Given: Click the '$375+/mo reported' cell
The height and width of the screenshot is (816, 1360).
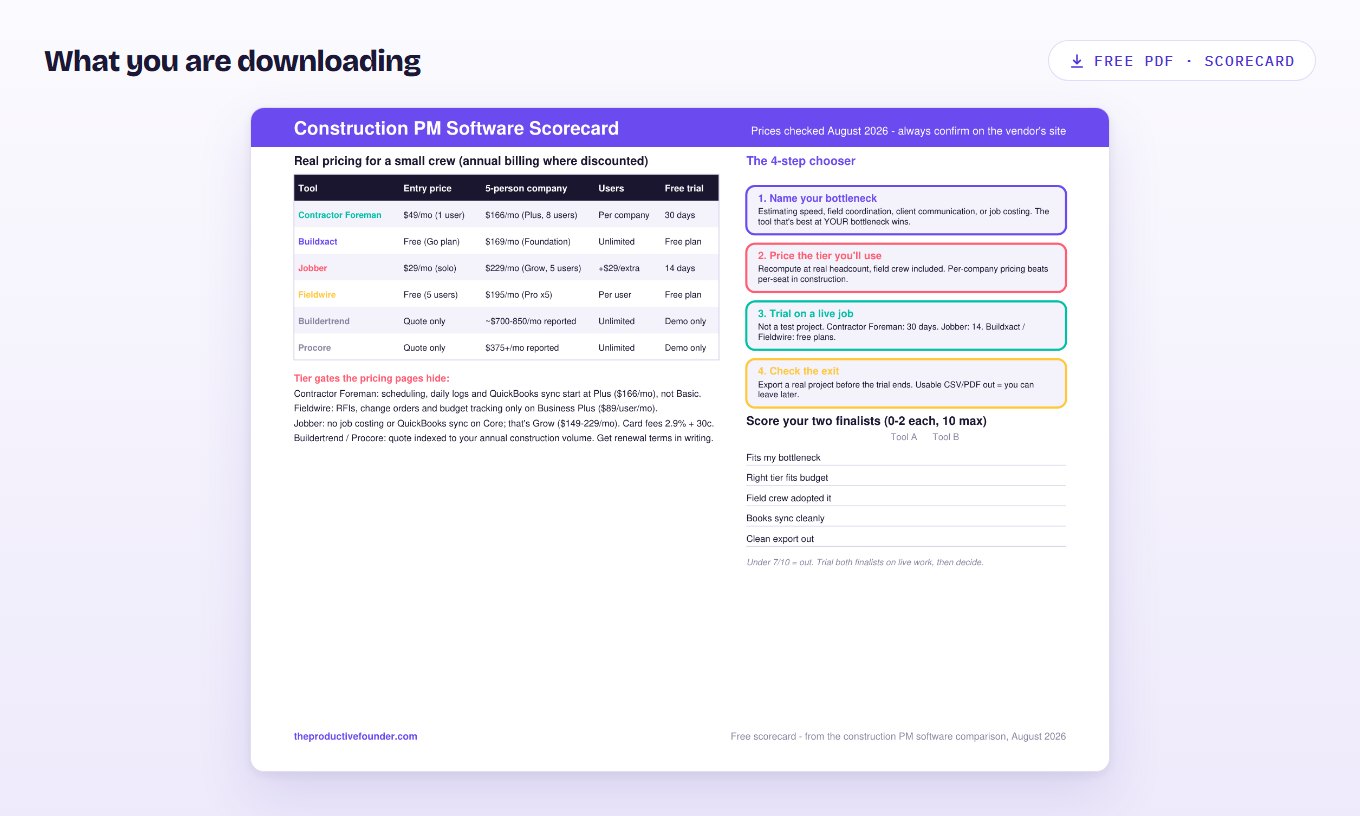Looking at the screenshot, I should (522, 348).
